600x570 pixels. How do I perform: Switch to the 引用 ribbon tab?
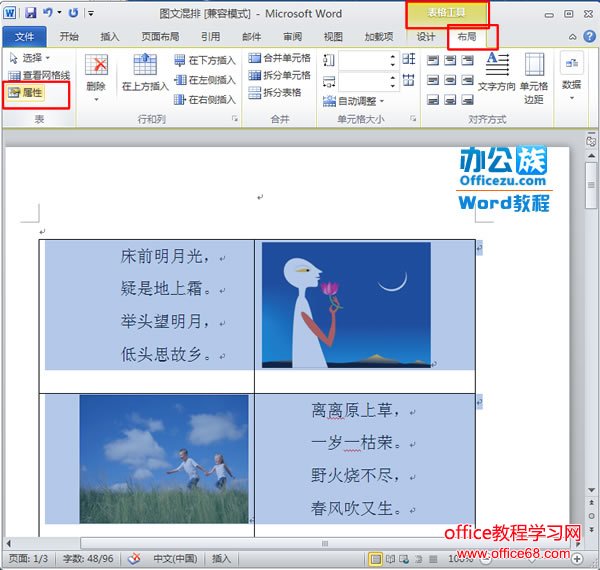tap(211, 37)
